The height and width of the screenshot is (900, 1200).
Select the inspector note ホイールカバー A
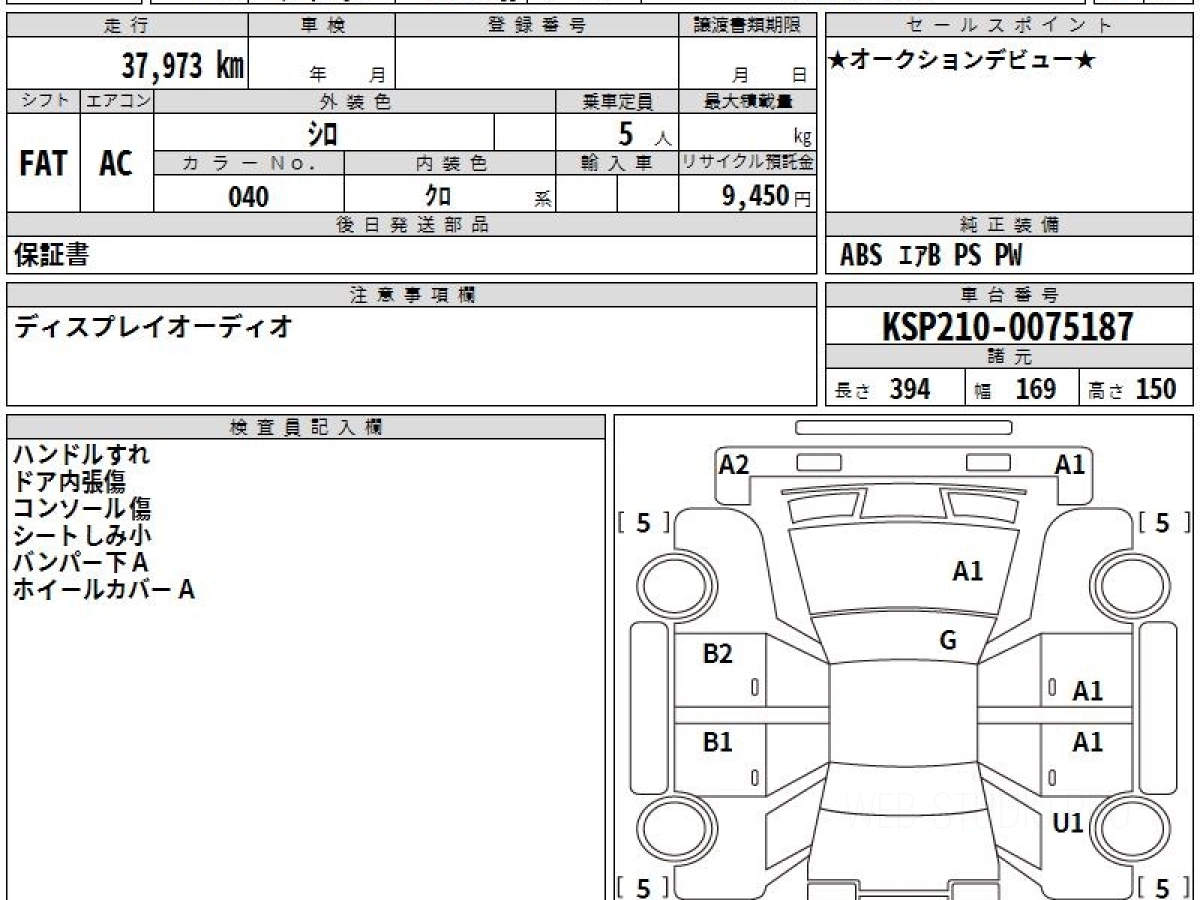tap(103, 590)
